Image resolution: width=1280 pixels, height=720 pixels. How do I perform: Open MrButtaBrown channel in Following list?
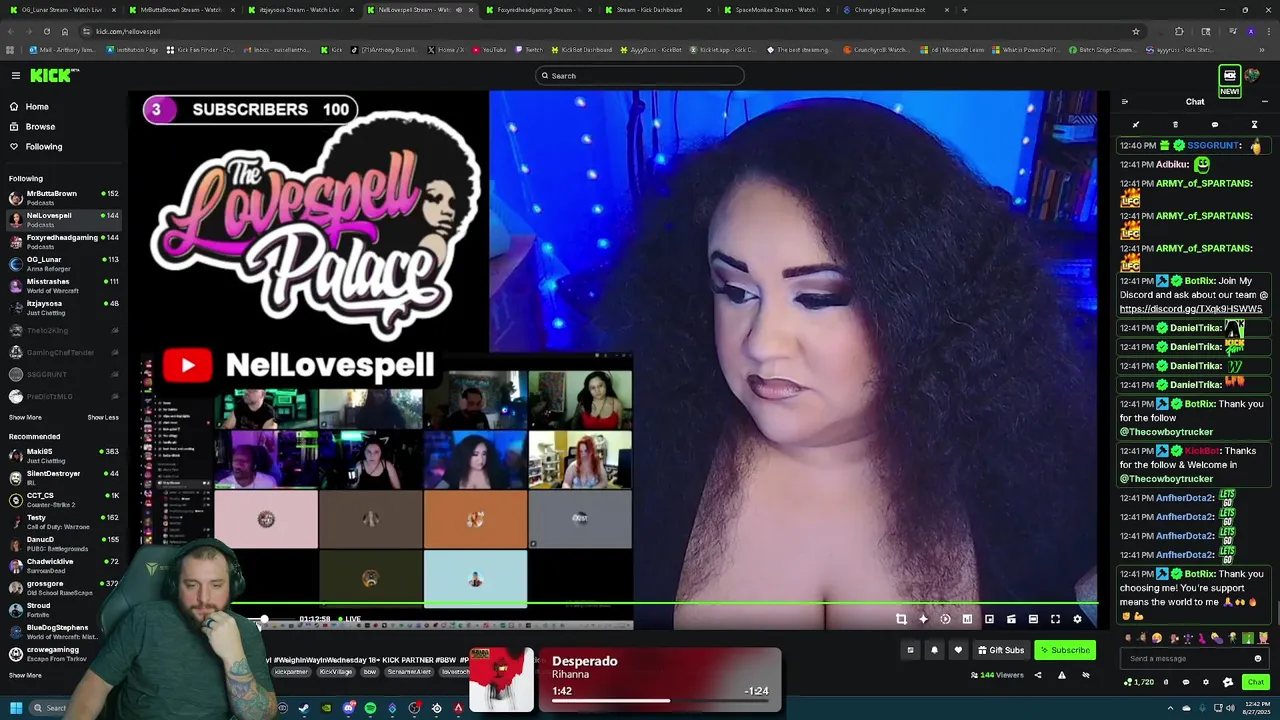[x=63, y=197]
